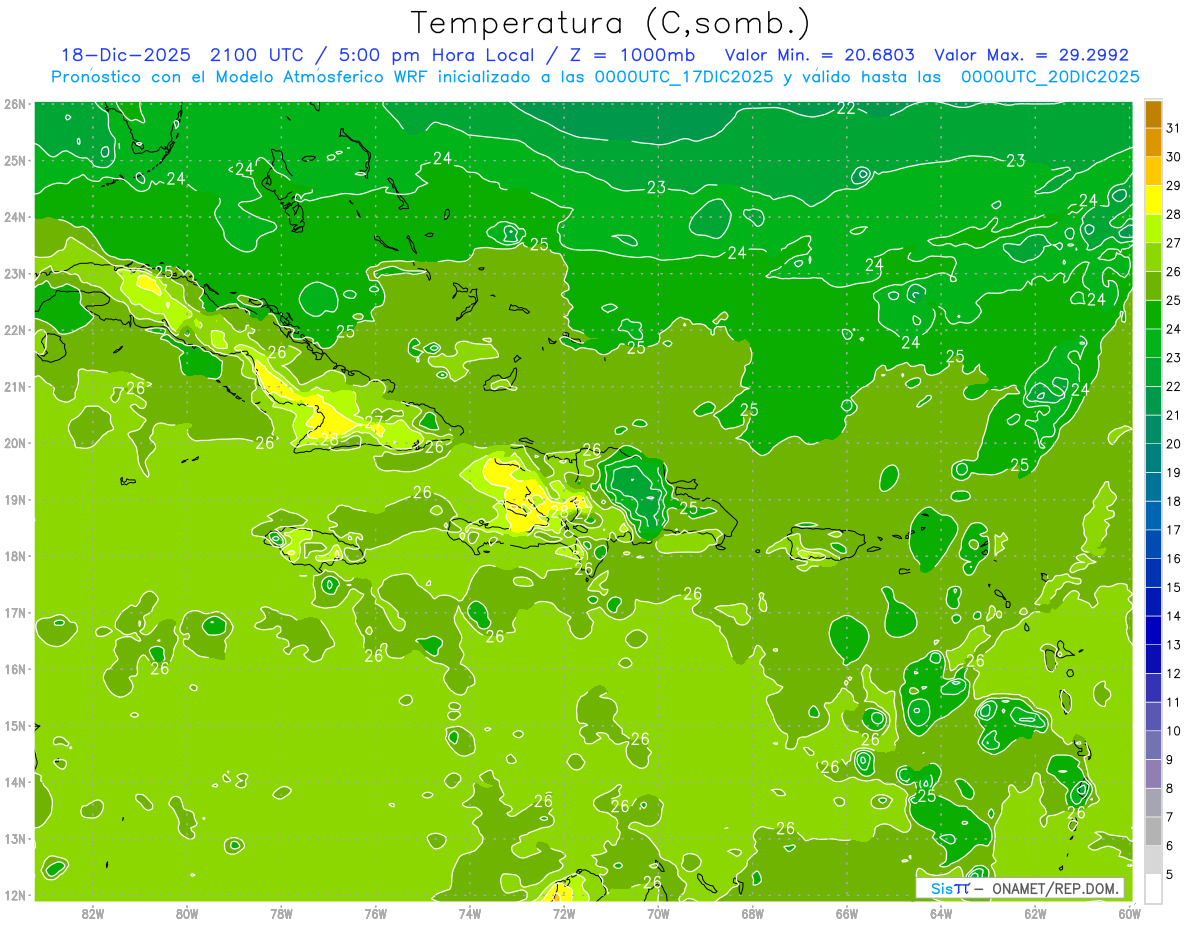The height and width of the screenshot is (927, 1200).
Task: Click the legend value "20"
Action: (x=1173, y=444)
